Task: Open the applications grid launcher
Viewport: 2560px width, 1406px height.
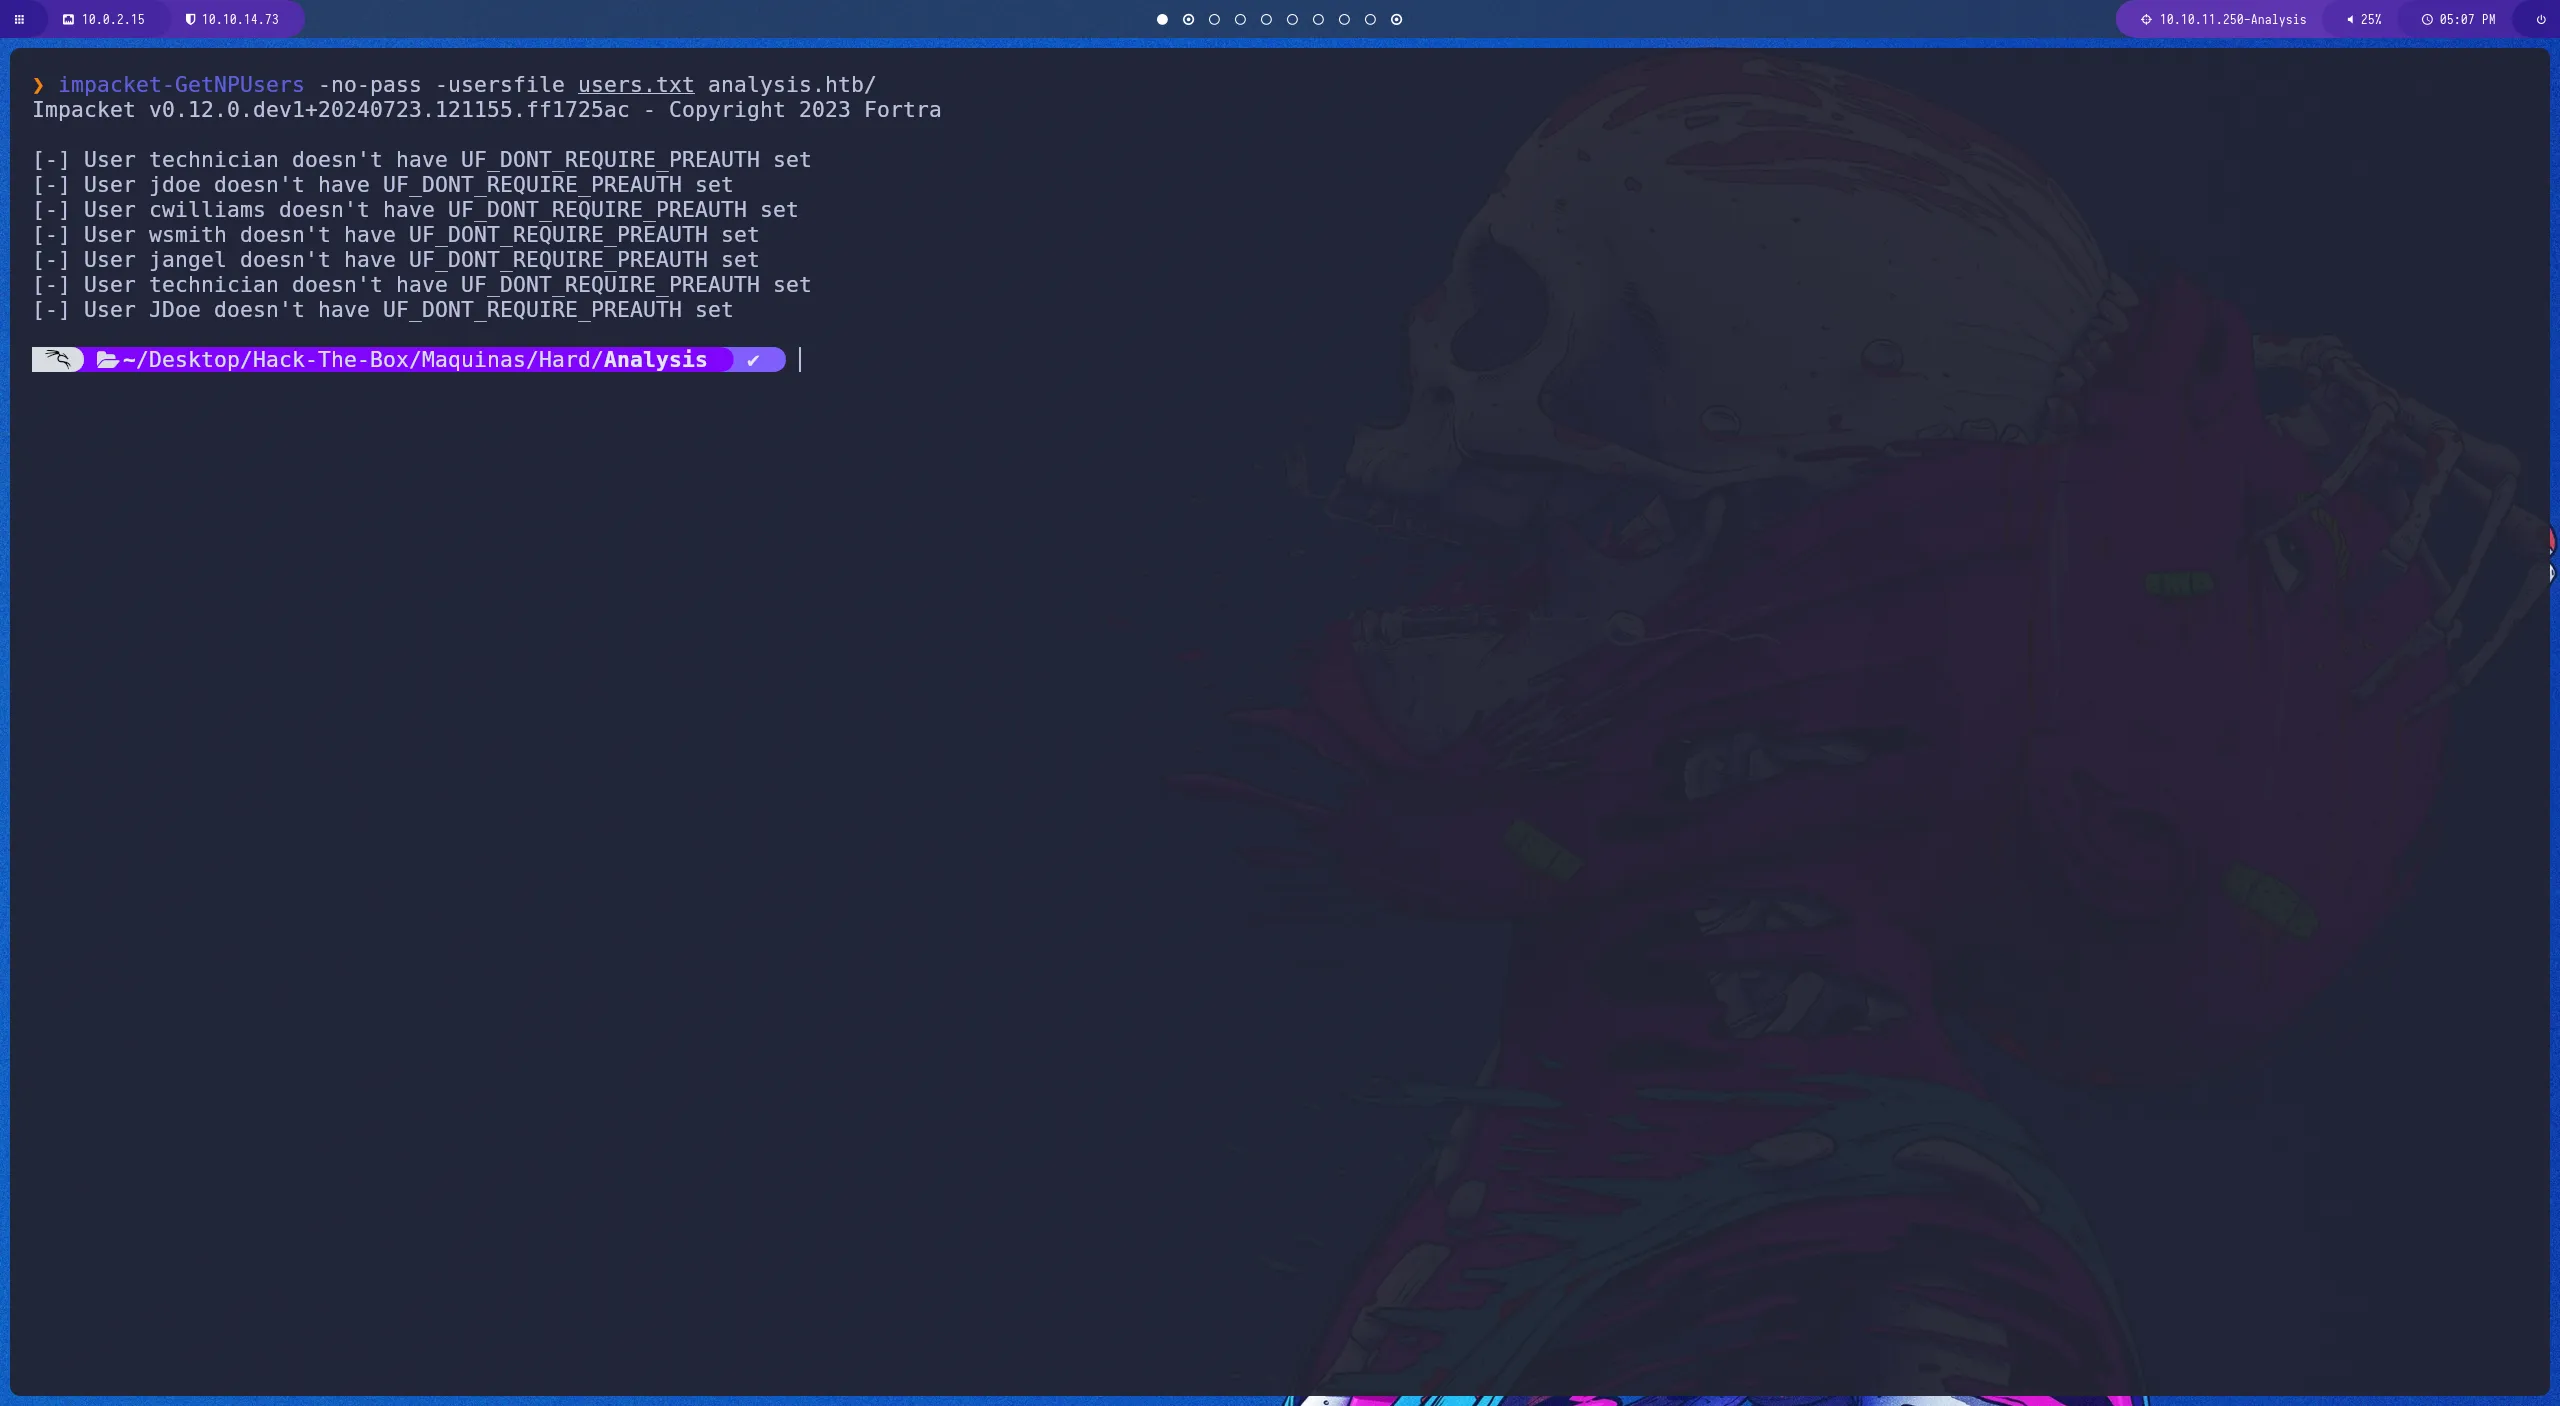Action: point(20,19)
